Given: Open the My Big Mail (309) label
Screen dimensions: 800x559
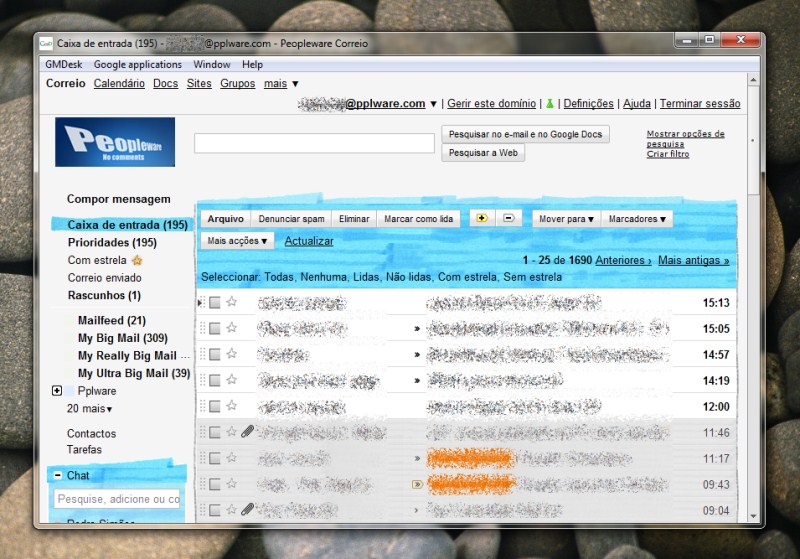Looking at the screenshot, I should [x=122, y=338].
